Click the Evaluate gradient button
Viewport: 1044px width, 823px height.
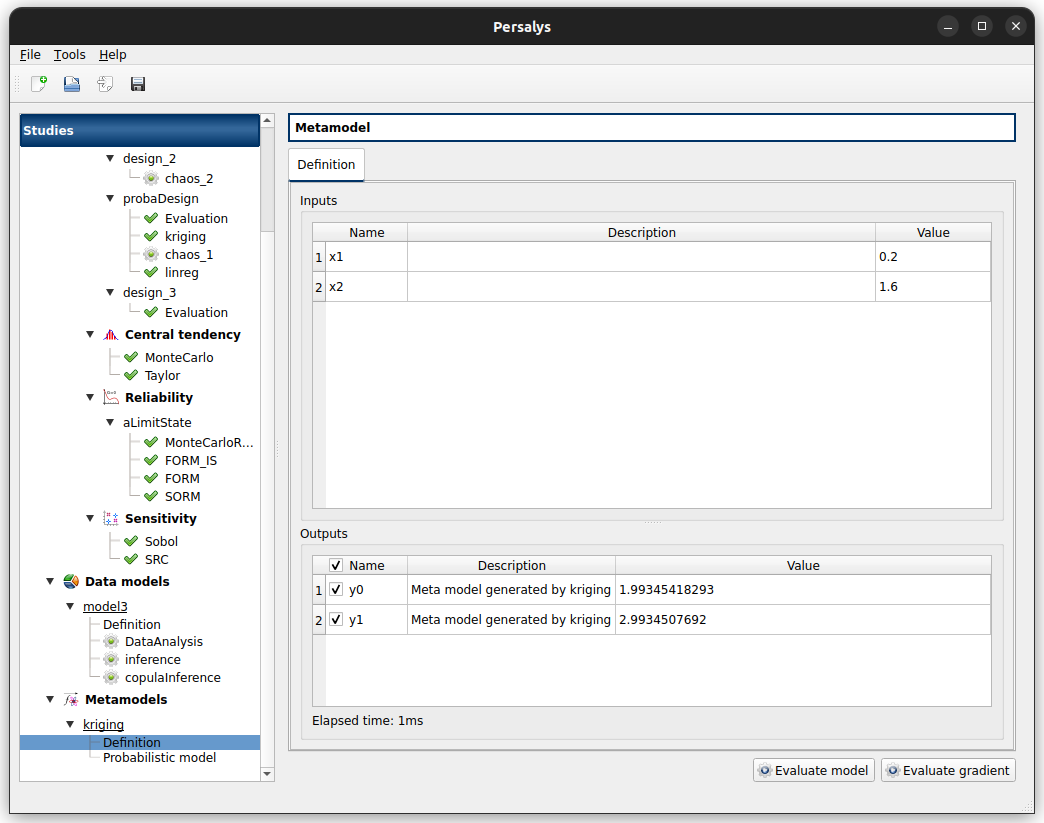pyautogui.click(x=948, y=771)
